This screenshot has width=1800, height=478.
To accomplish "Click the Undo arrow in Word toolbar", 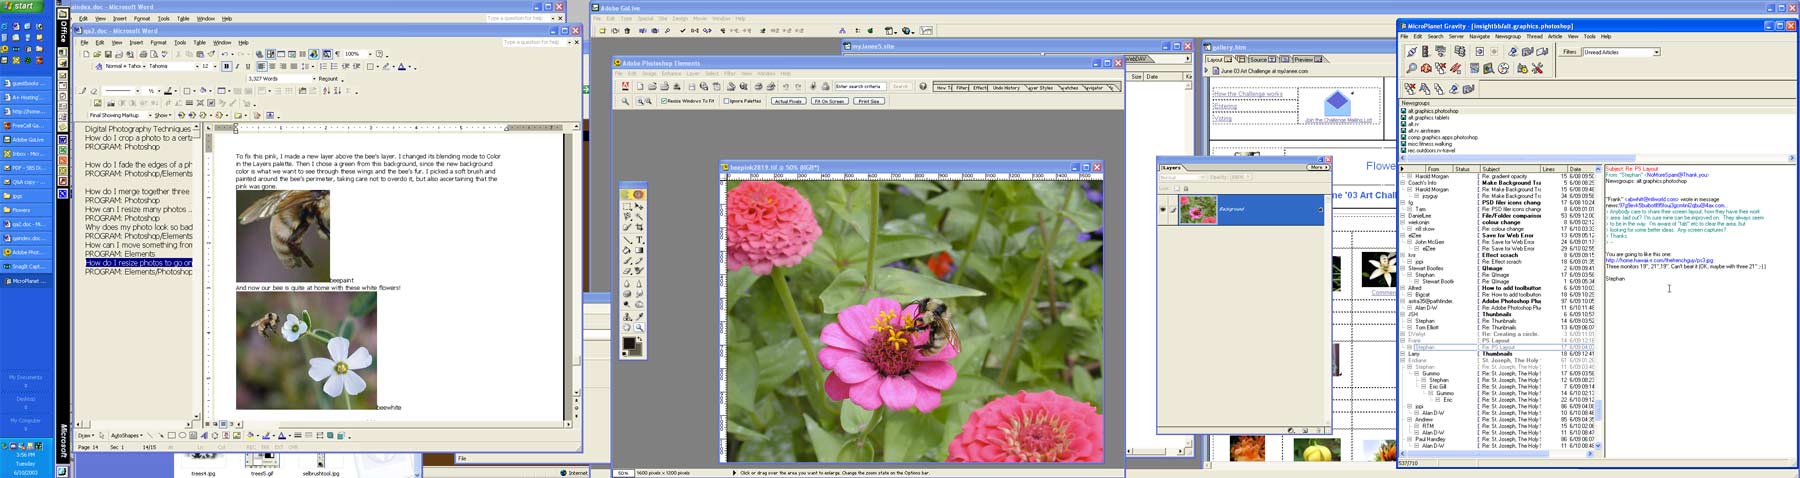I will 225,54.
